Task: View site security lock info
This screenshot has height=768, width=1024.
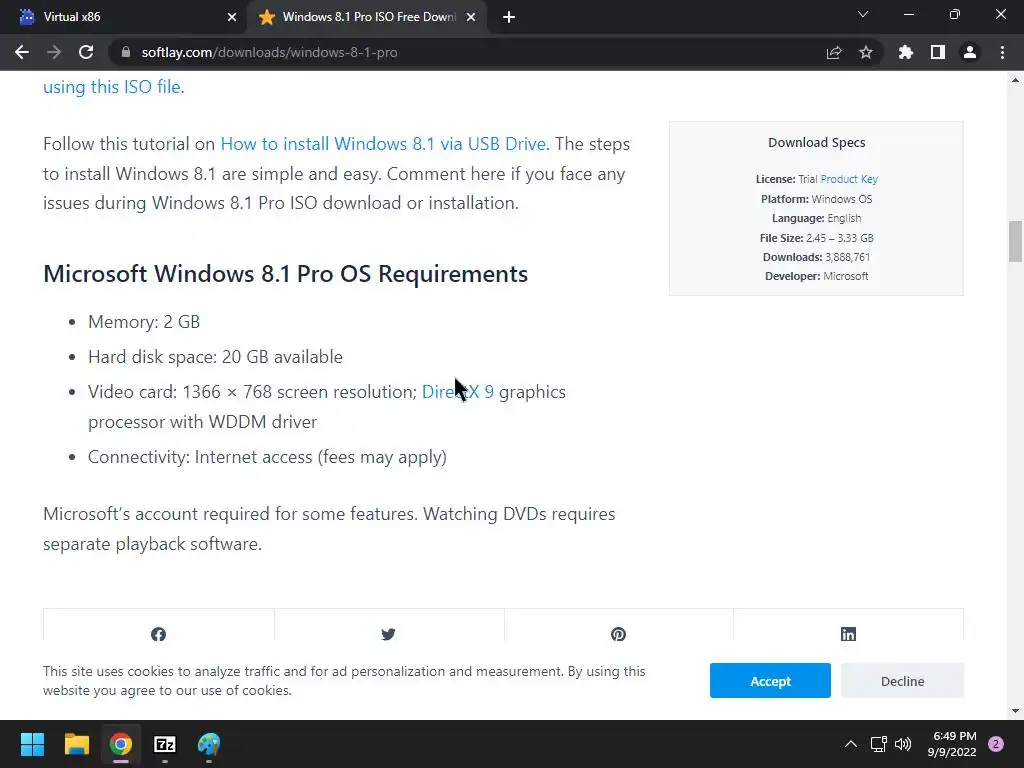Action: click(x=126, y=52)
